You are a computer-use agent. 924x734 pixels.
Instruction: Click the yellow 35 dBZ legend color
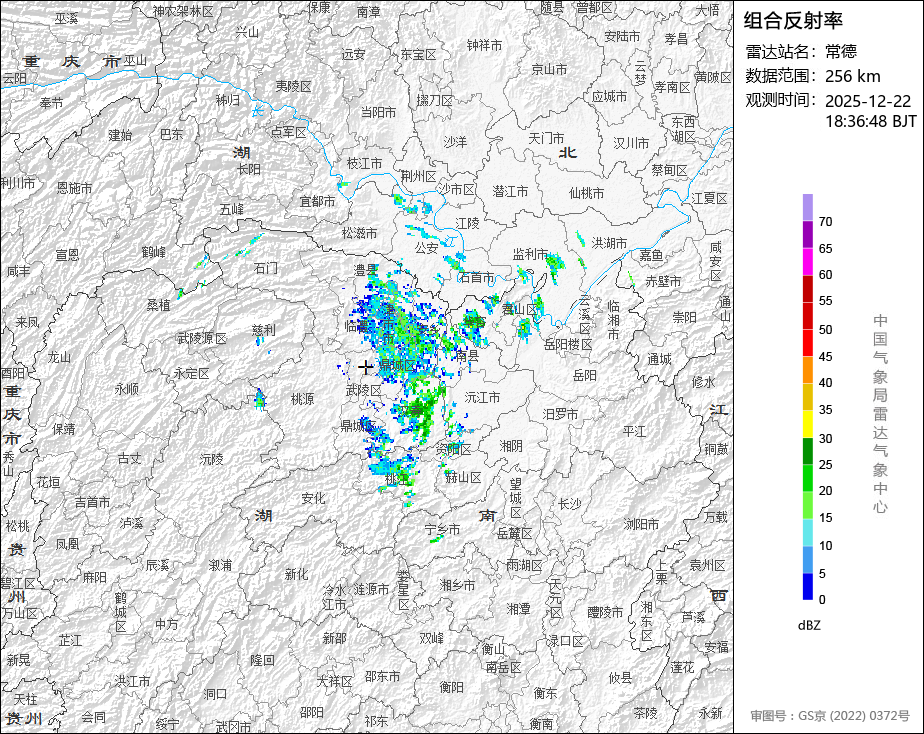[x=807, y=423]
